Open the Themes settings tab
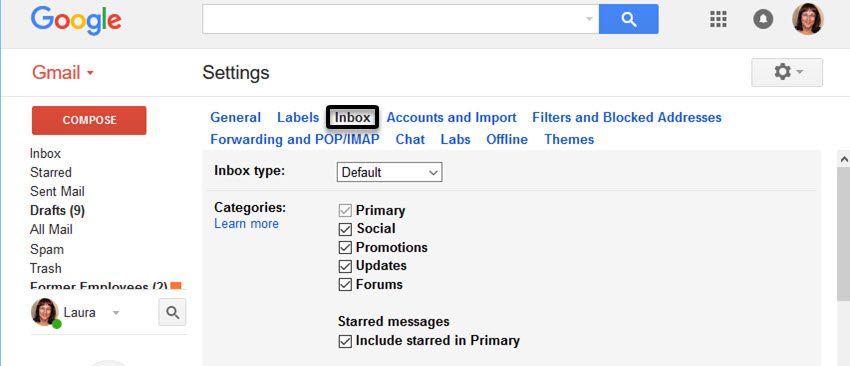The image size is (850, 366). coord(569,139)
